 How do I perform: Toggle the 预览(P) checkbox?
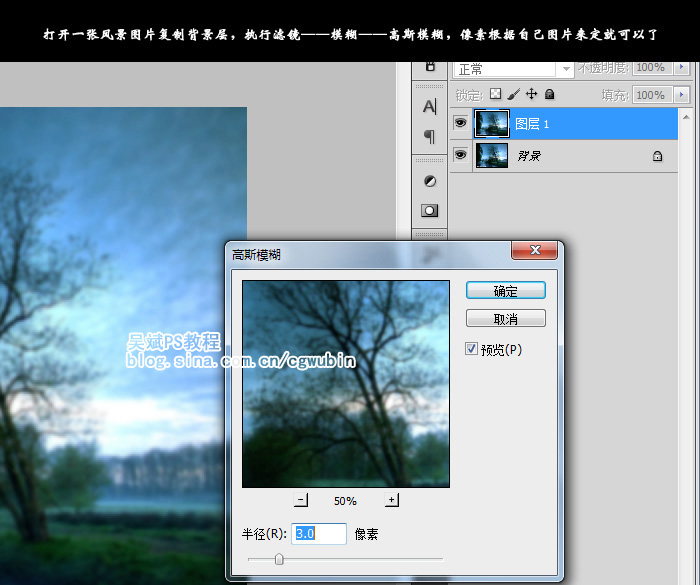click(x=471, y=349)
